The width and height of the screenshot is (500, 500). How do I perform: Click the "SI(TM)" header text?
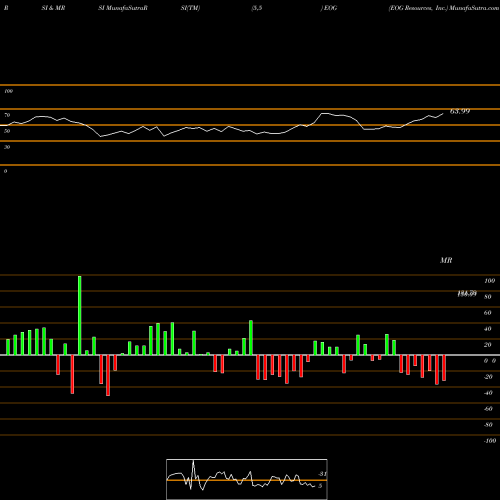[190, 8]
